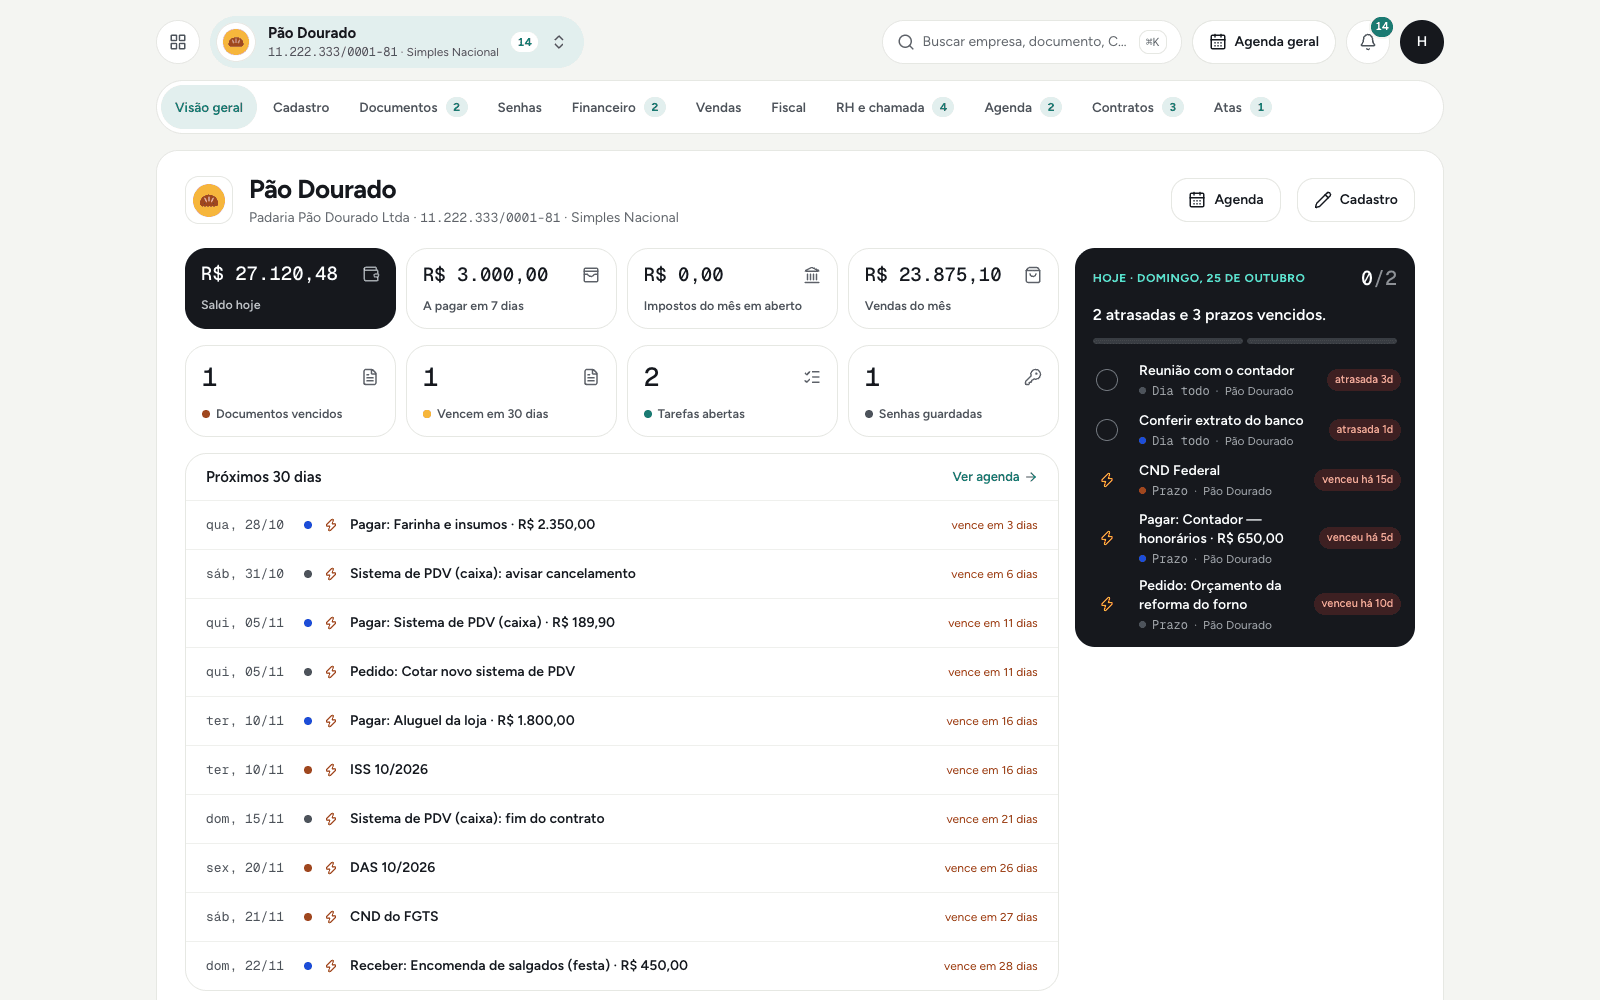1600x1000 pixels.
Task: Open Sistema de PDV (caixa): avisar cancelamento
Action: [x=622, y=574]
